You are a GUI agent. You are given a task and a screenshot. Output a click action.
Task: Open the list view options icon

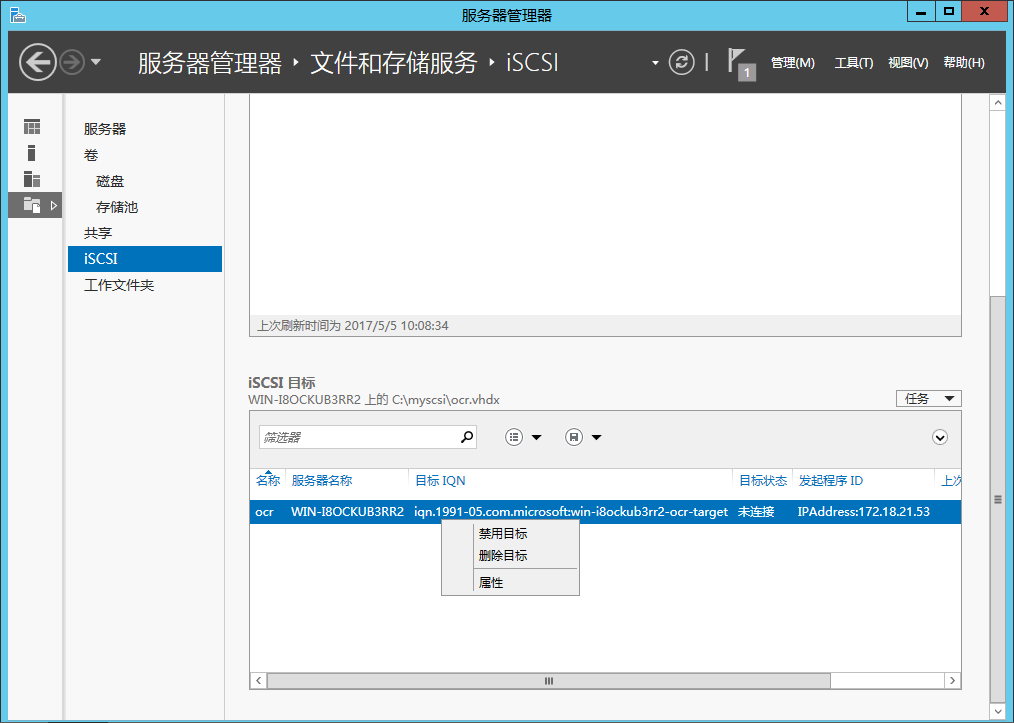pyautogui.click(x=513, y=437)
